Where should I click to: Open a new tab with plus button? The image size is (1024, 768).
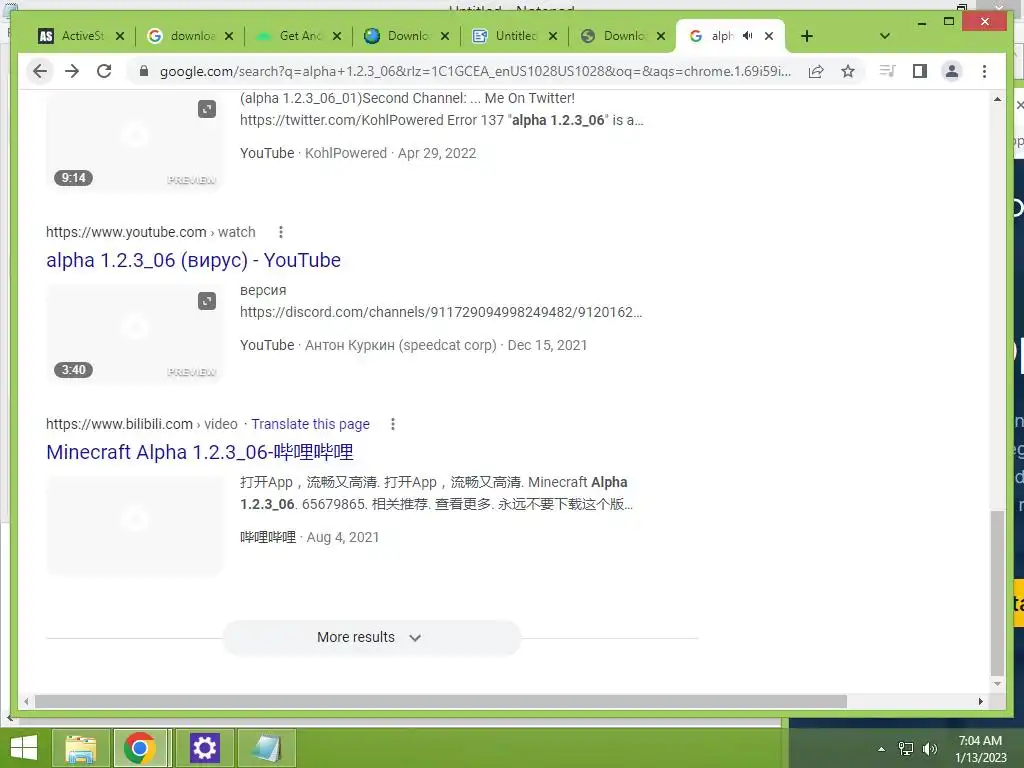(807, 36)
